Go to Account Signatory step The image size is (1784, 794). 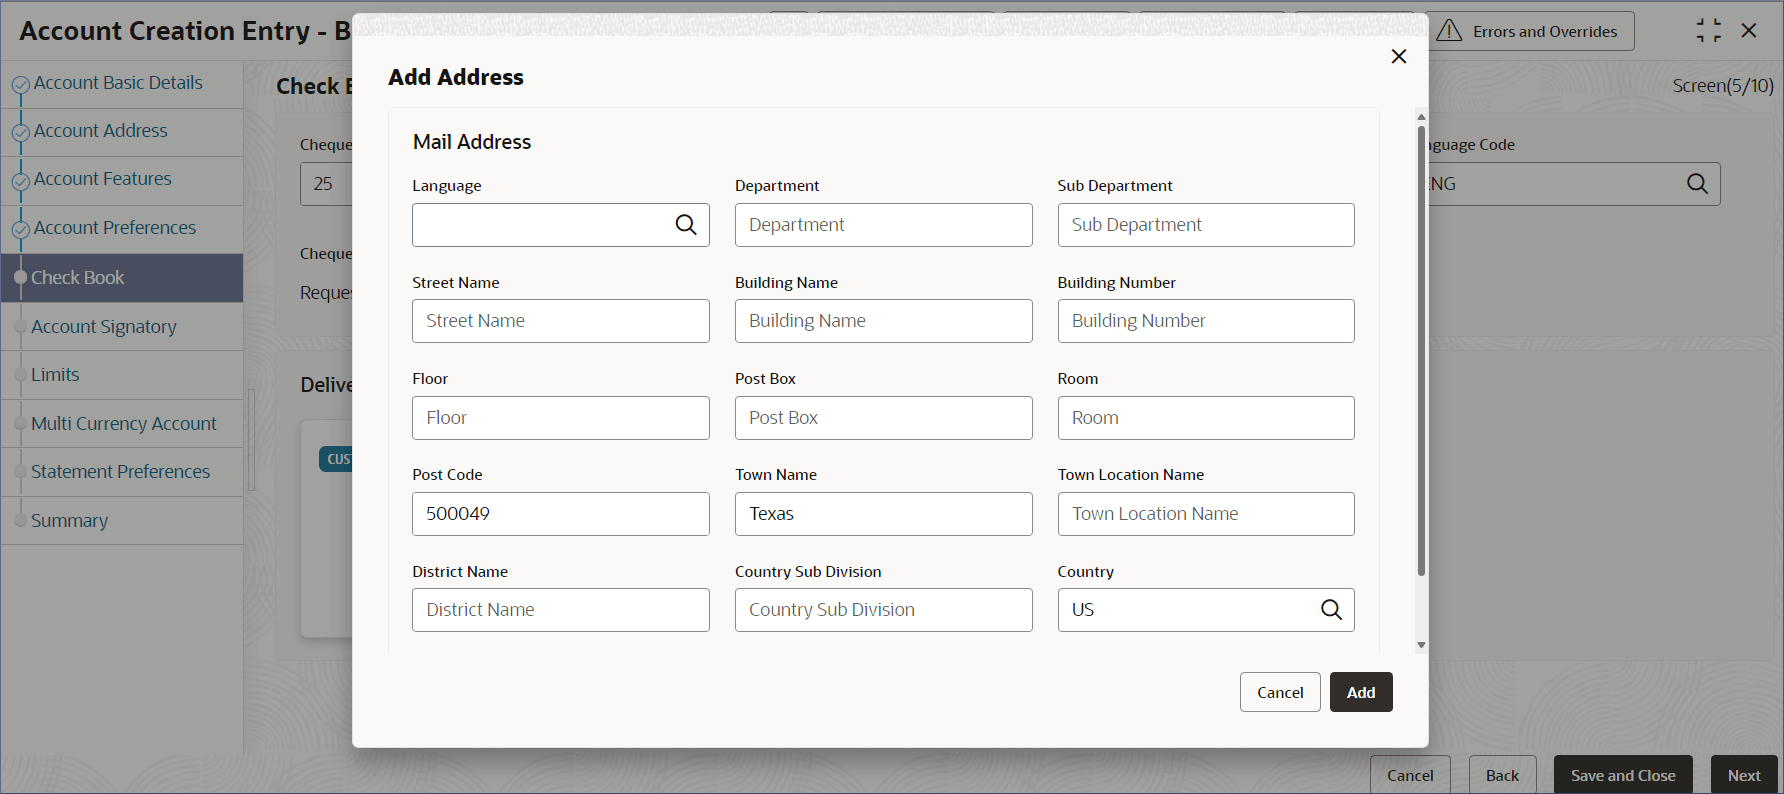[x=104, y=327]
